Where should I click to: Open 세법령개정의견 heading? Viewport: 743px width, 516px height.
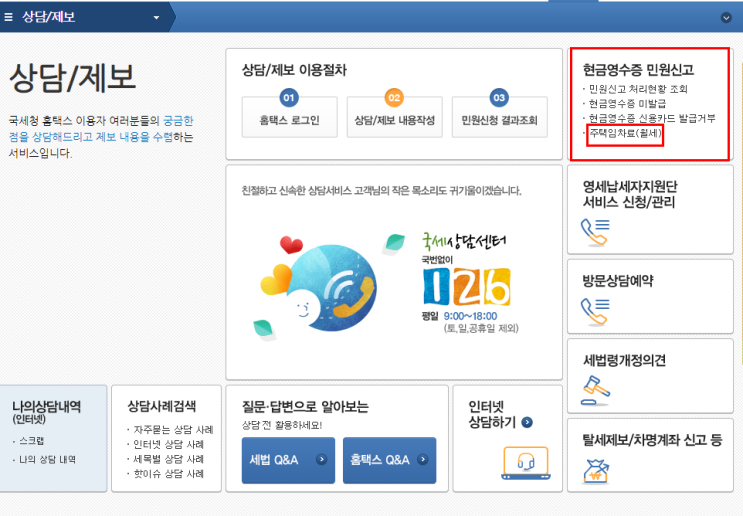pyautogui.click(x=624, y=361)
